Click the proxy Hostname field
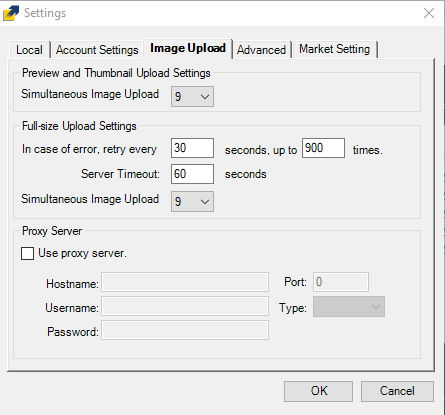Image resolution: width=445 pixels, height=415 pixels. point(185,282)
